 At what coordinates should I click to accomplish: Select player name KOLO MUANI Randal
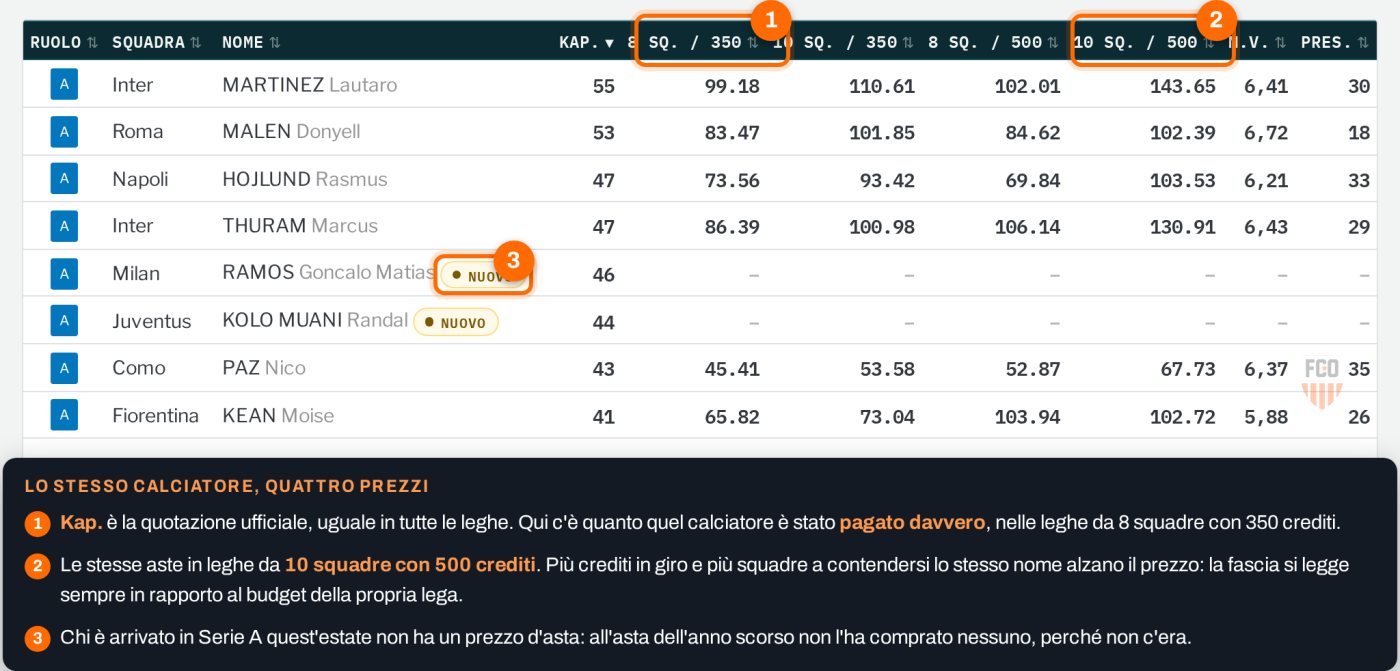coord(315,321)
